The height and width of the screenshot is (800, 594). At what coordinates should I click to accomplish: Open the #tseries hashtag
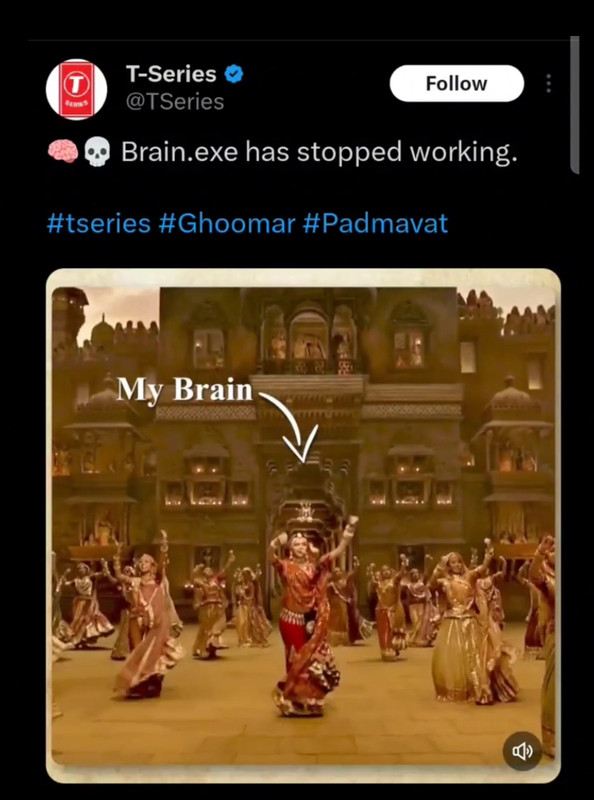point(98,224)
